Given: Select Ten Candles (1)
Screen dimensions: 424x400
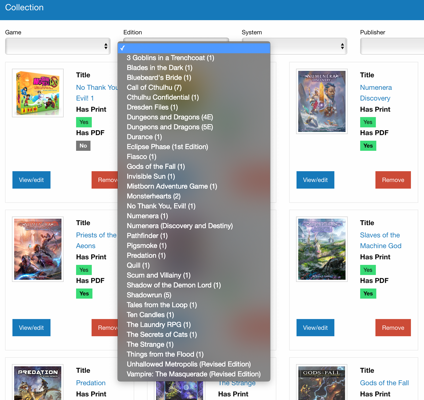Looking at the screenshot, I should (194, 315).
